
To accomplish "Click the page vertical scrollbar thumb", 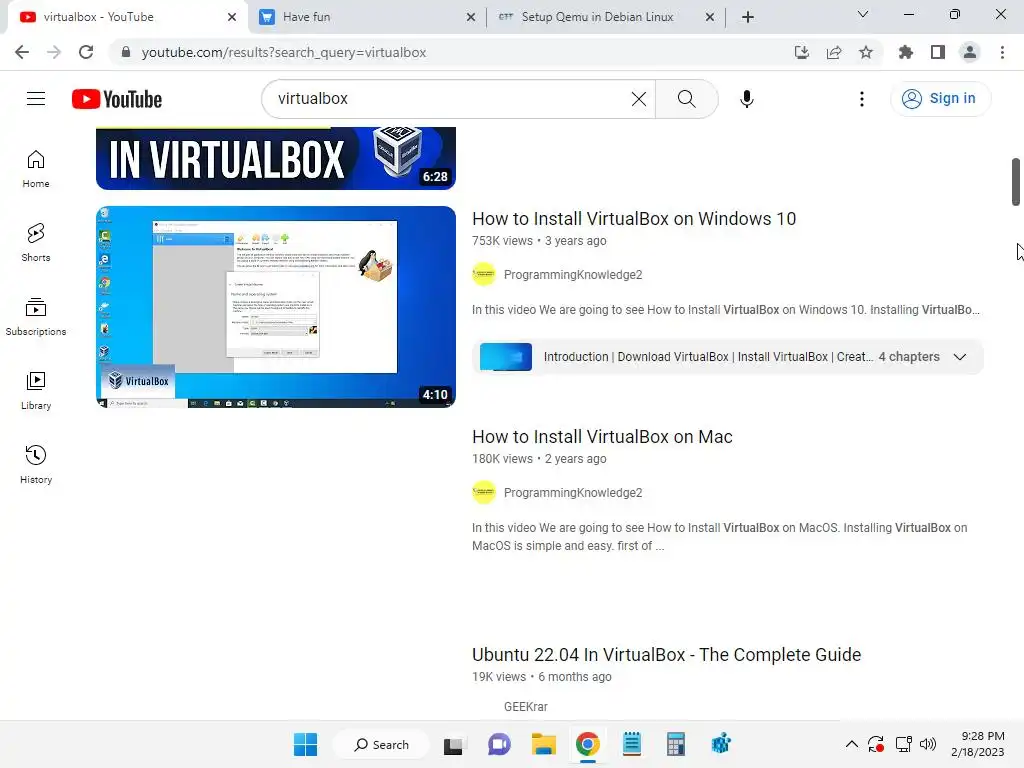I will (1016, 182).
